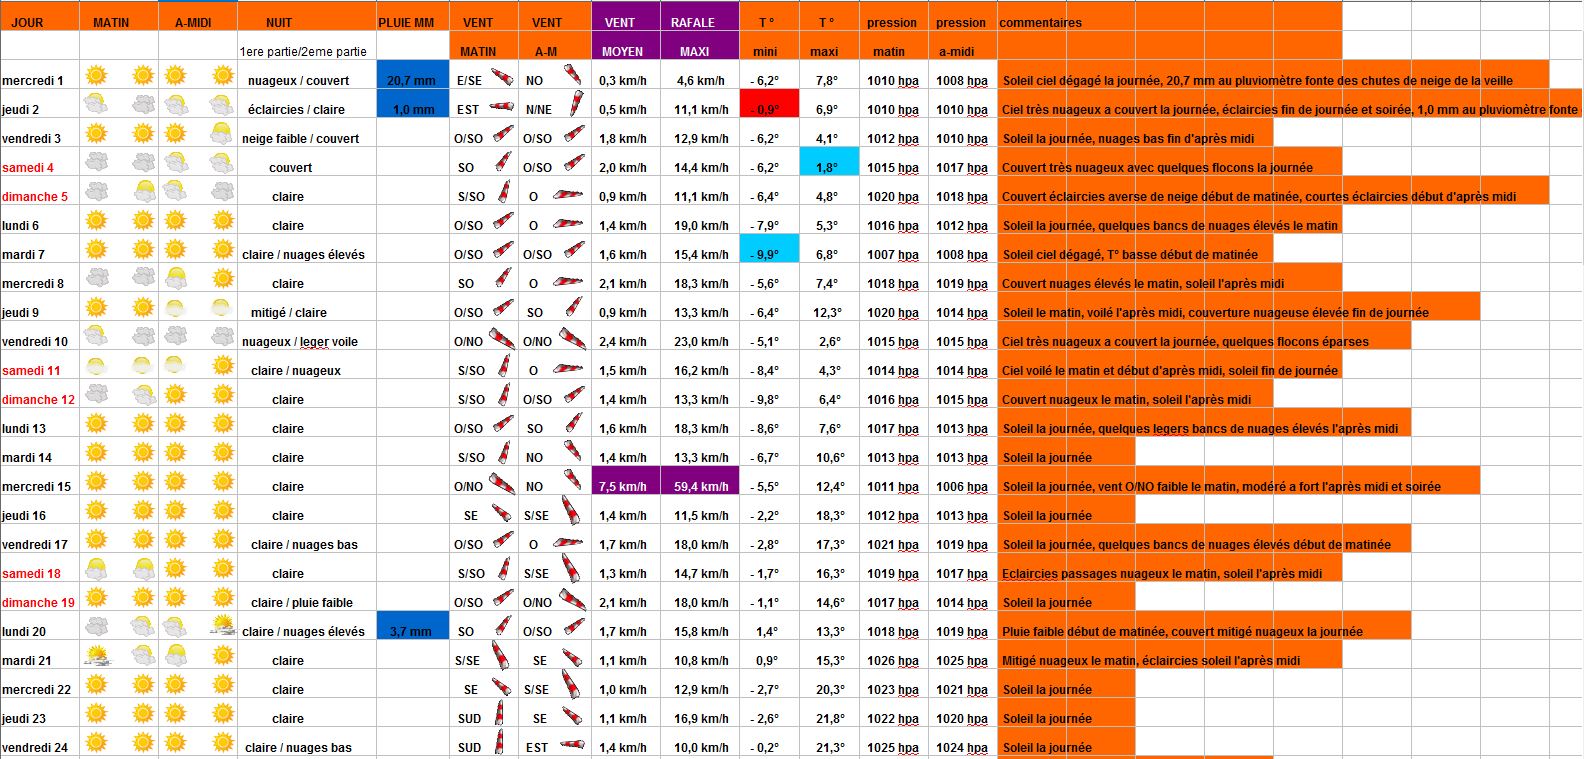Select the NUIT column header
The image size is (1584, 759).
coord(308,18)
